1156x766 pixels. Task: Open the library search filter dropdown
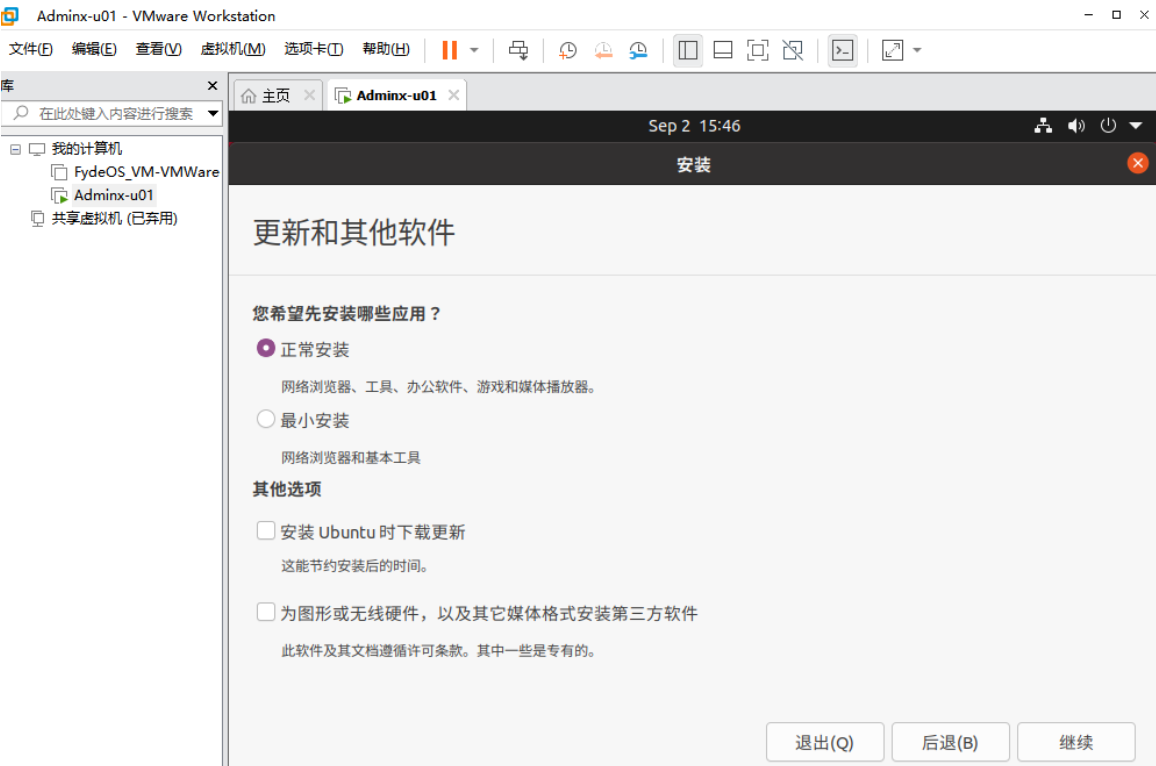213,114
